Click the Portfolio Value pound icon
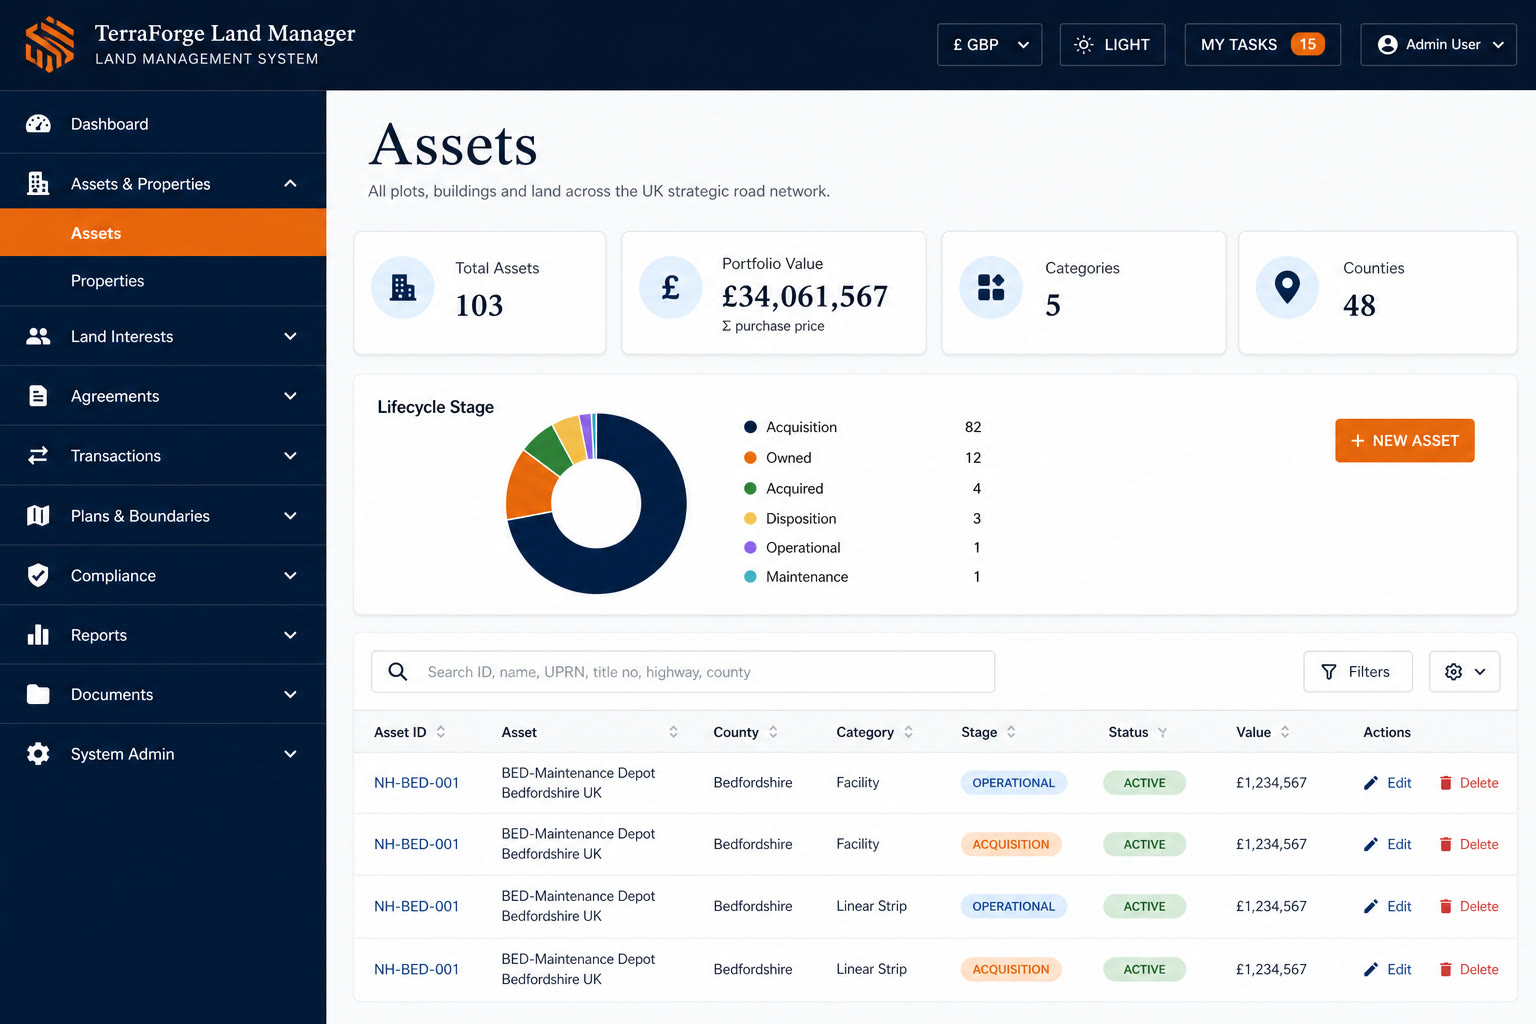Viewport: 1536px width, 1024px height. [671, 288]
